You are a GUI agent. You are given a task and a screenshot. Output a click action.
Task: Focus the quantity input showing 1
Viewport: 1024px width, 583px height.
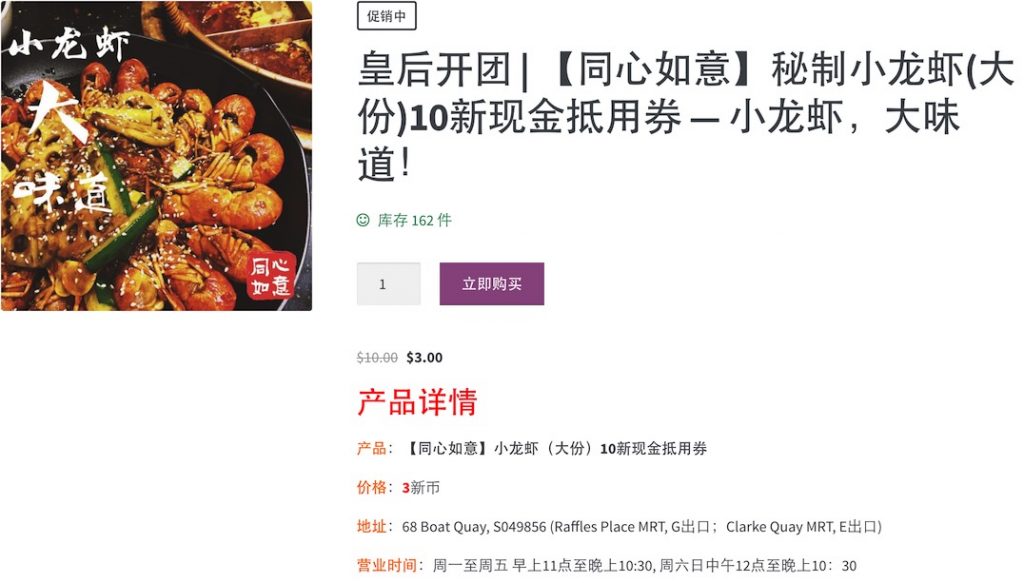click(x=389, y=284)
